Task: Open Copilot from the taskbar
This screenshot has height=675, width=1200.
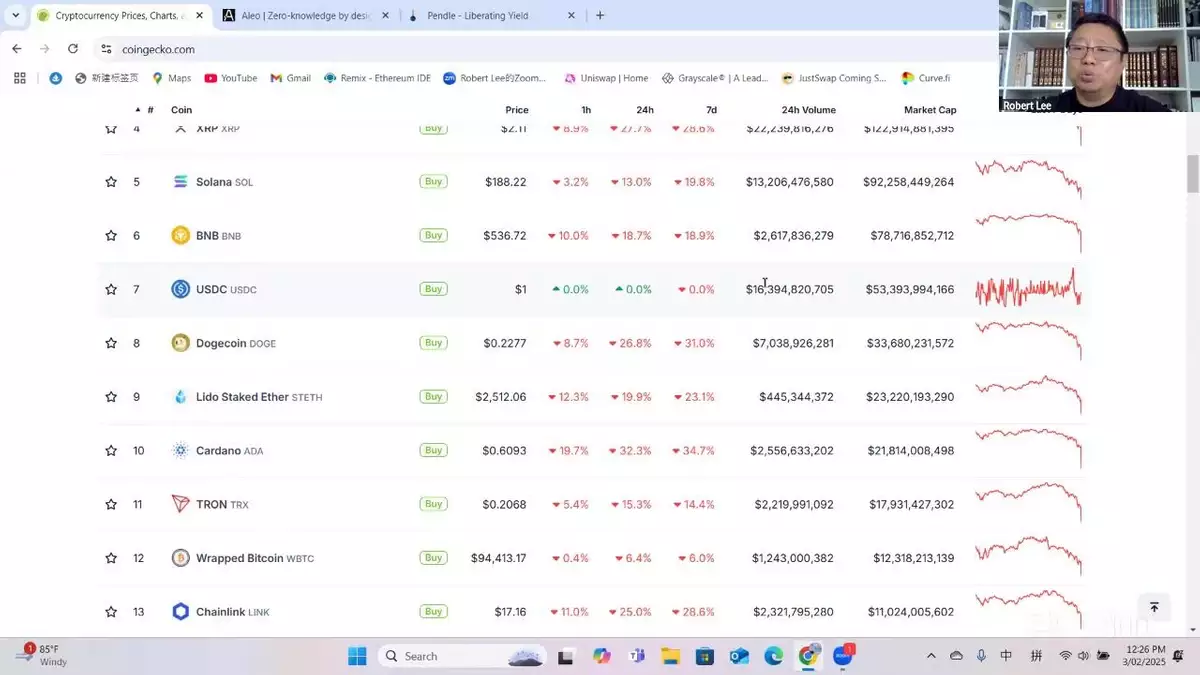Action: pos(601,656)
